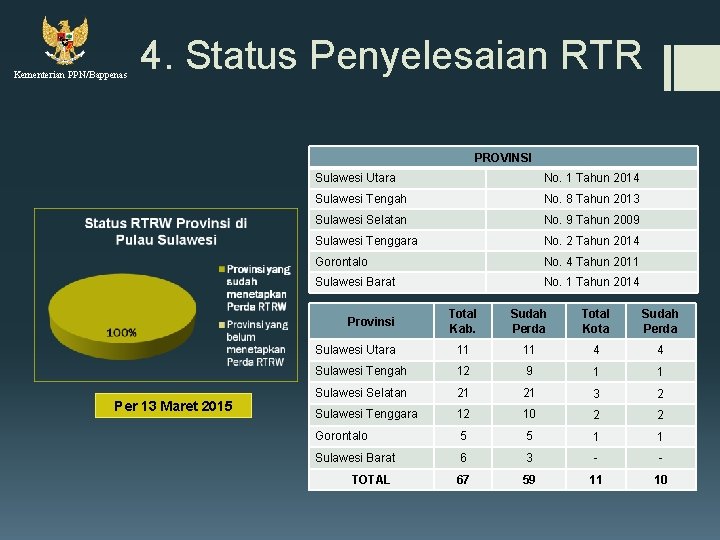
Task: Select Sulawesi Tenggara in the Perda number table
Action: pyautogui.click(x=366, y=241)
